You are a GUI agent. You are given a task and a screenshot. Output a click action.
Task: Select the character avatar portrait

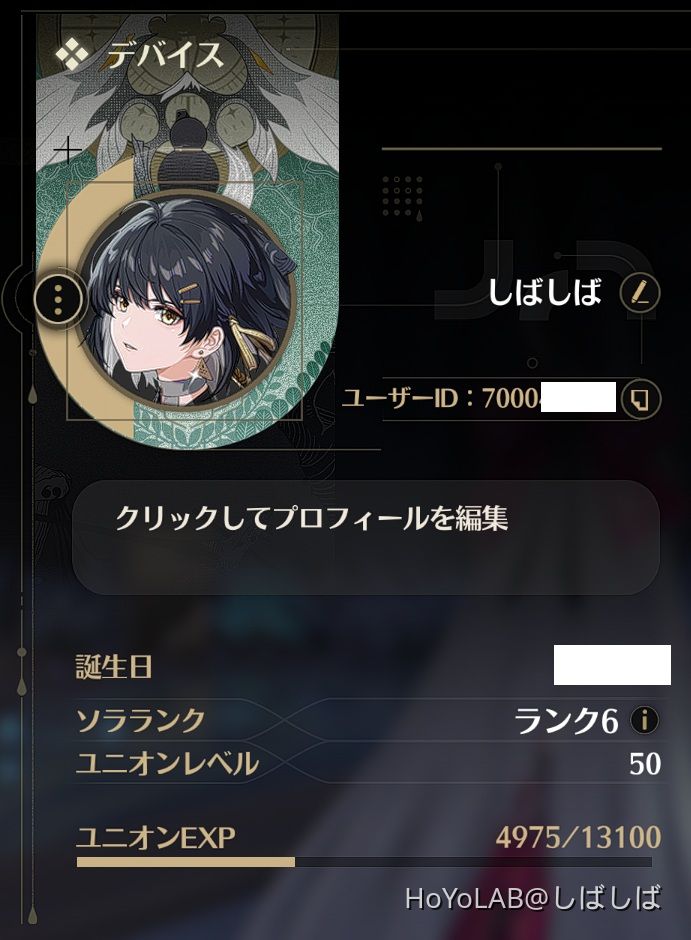[x=186, y=296]
